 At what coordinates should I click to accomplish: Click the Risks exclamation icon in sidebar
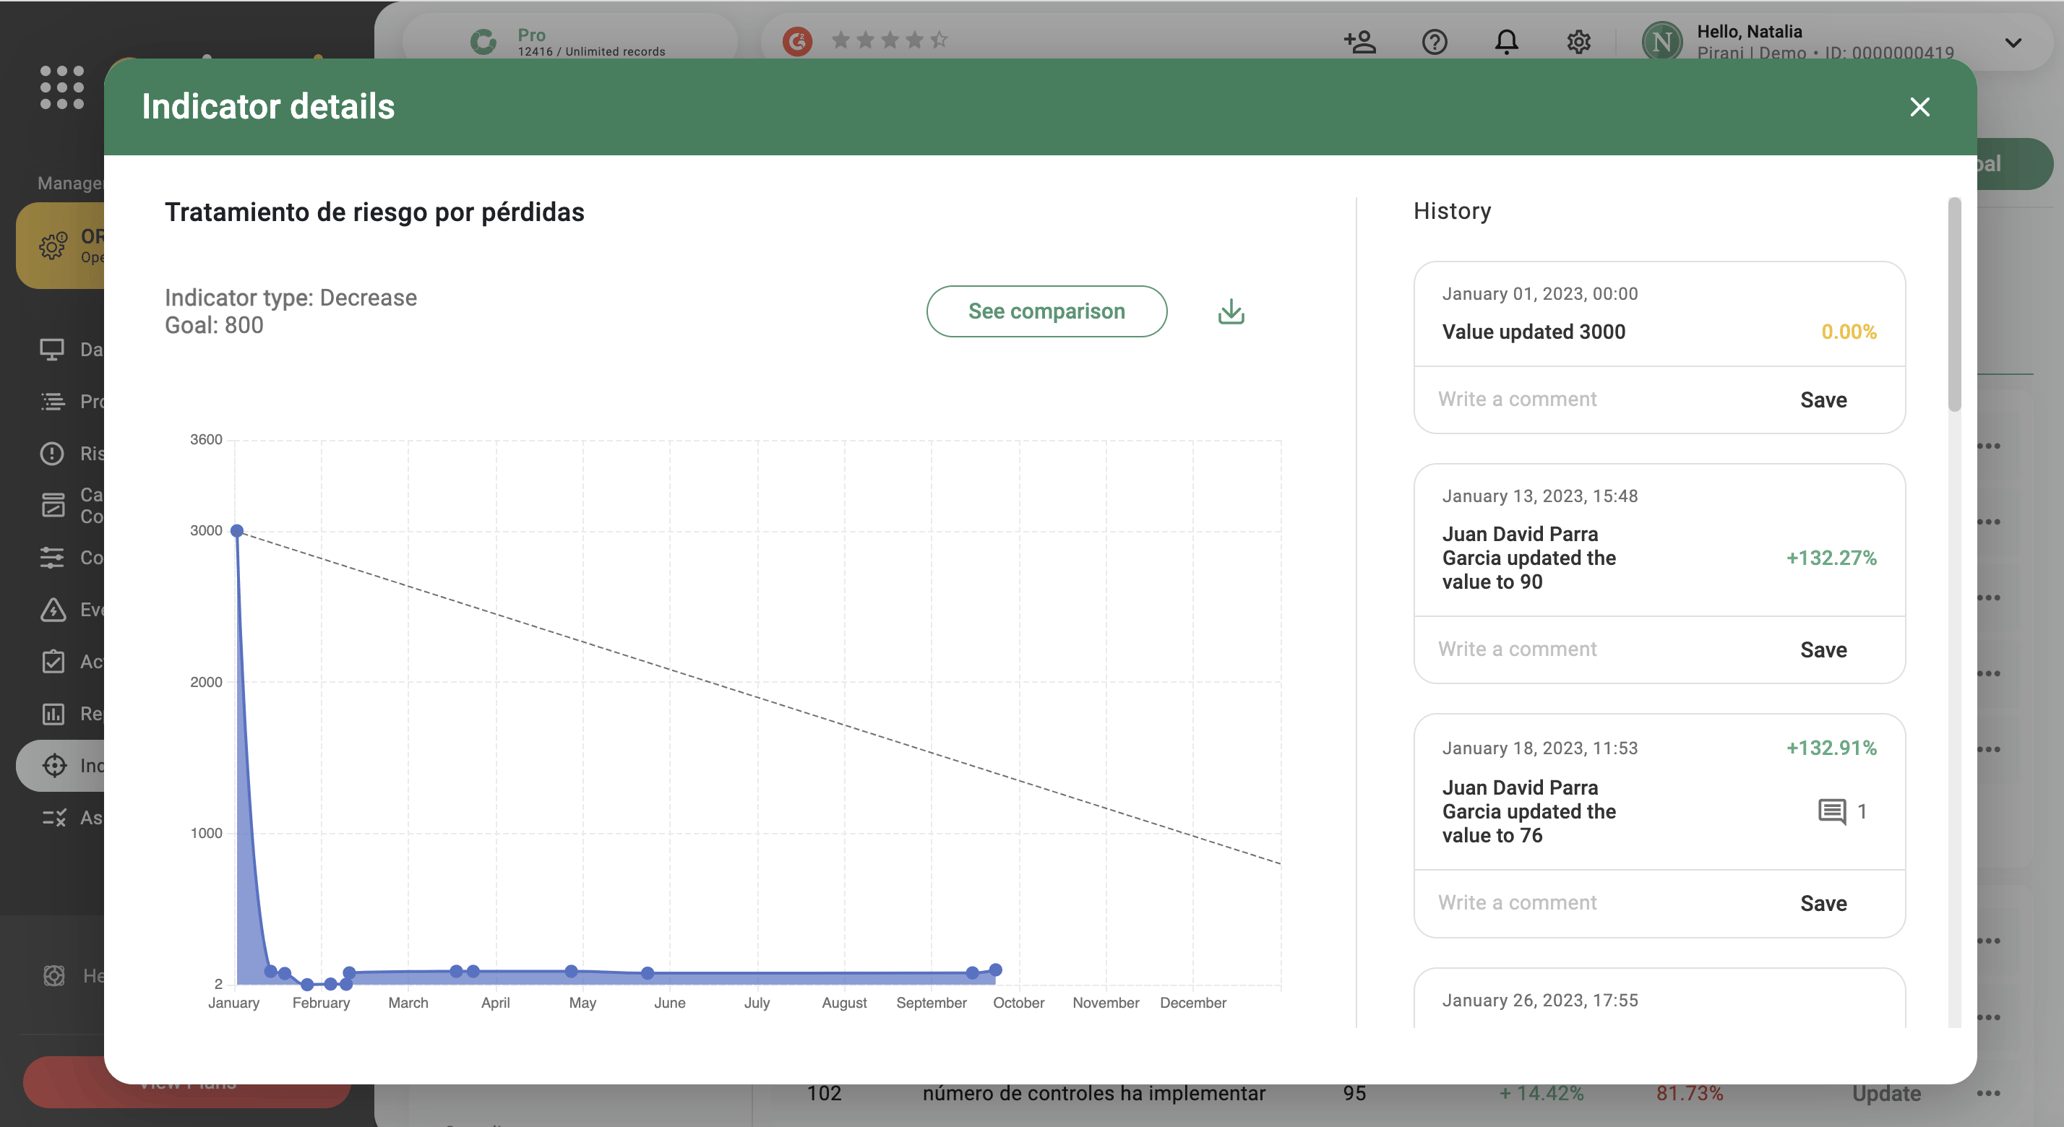tap(54, 453)
